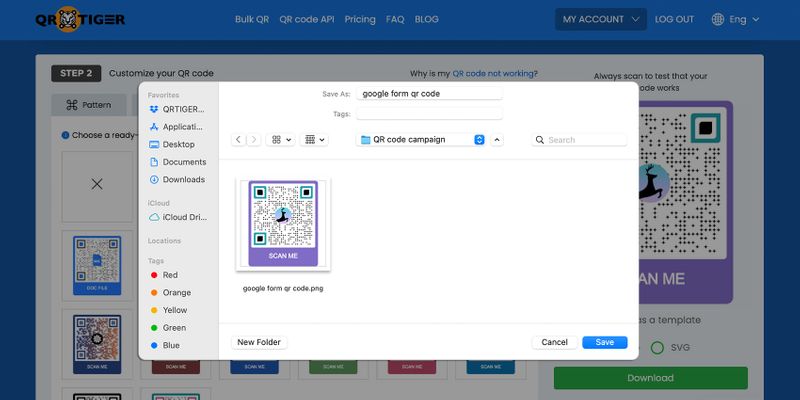800x400 pixels.
Task: Go back with the left chevron
Action: [x=238, y=139]
